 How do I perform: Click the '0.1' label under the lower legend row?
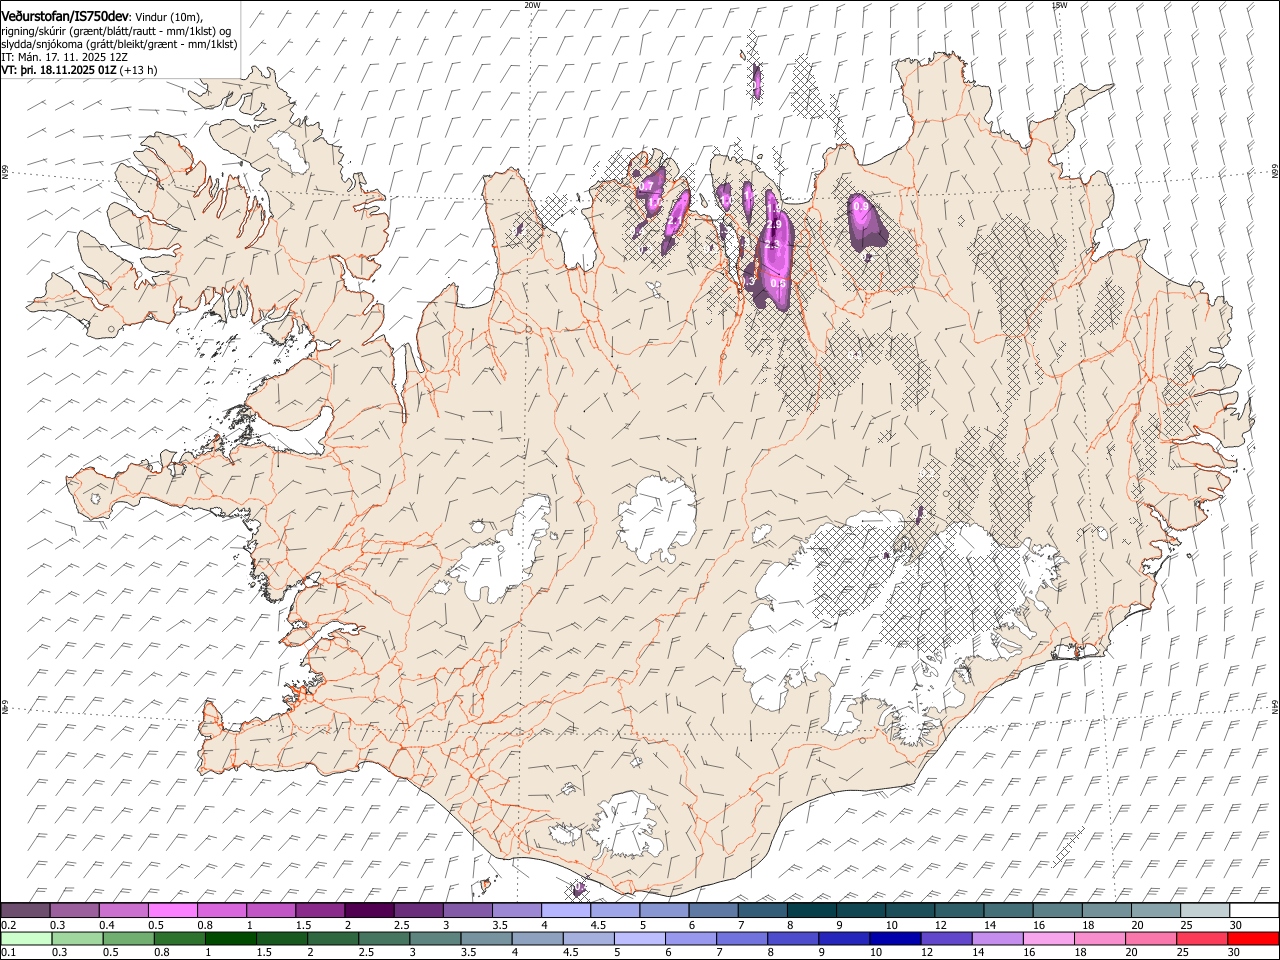click(7, 952)
